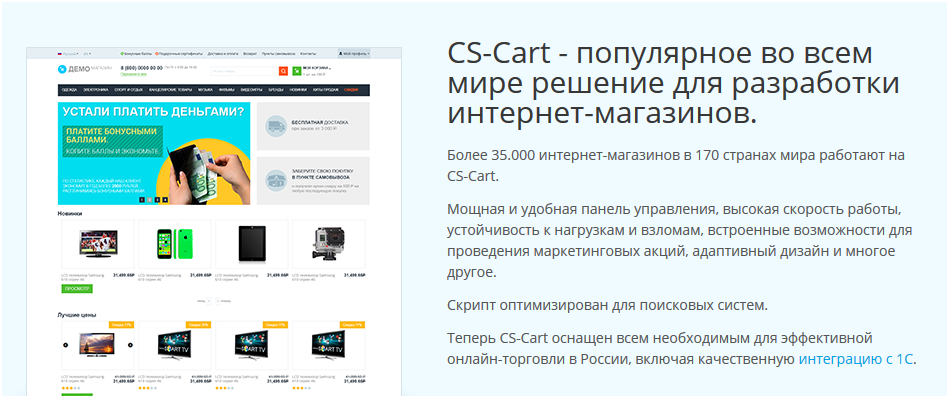This screenshot has height=396, width=948.
Task: Open the МУЗЫКА menu category
Action: (x=205, y=89)
